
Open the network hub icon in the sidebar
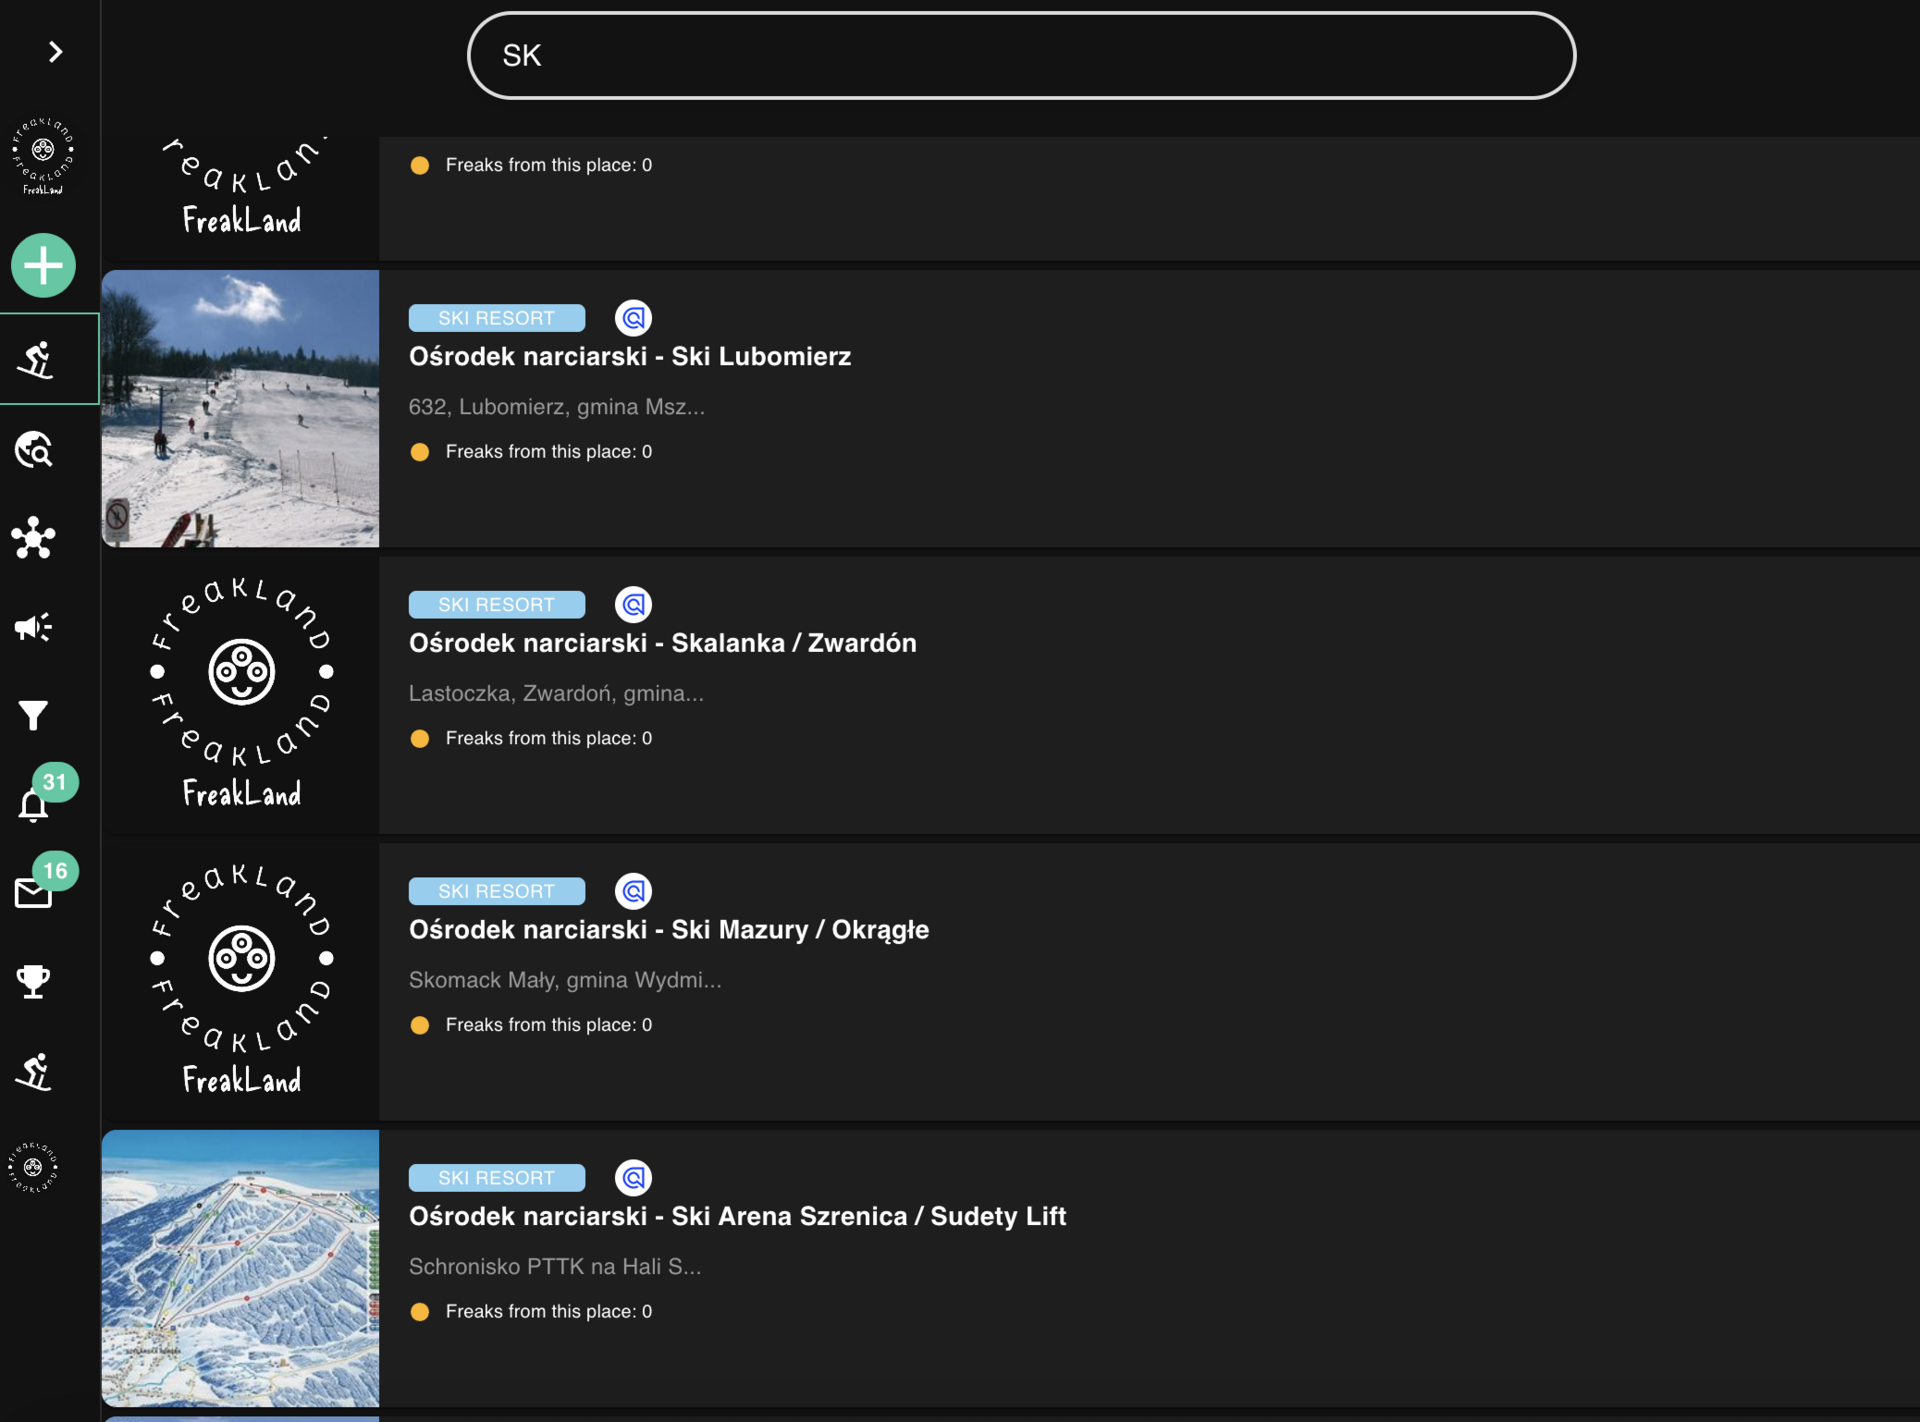[x=34, y=538]
